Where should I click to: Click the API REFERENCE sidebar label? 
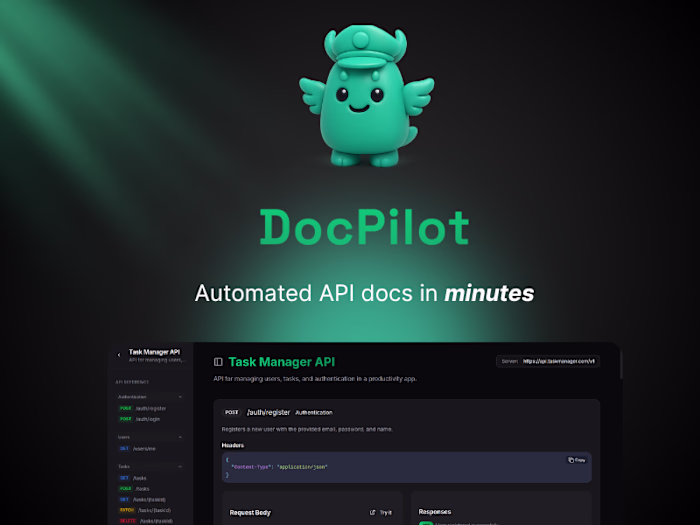point(132,382)
